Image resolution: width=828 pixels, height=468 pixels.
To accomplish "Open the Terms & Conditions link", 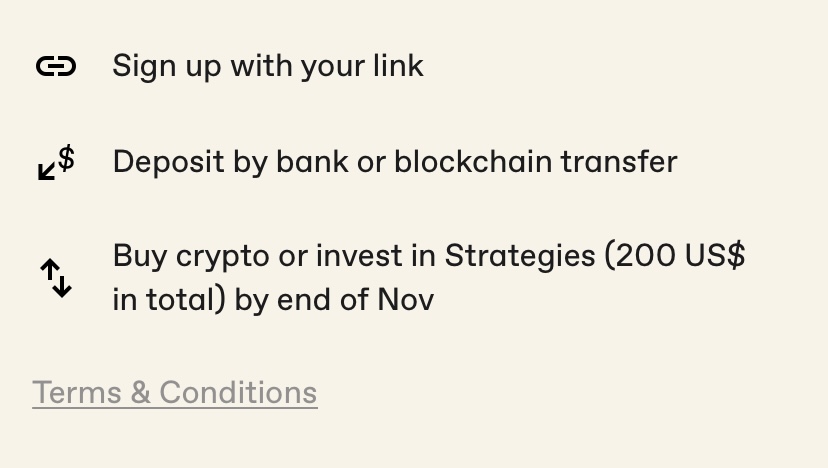I will point(174,392).
